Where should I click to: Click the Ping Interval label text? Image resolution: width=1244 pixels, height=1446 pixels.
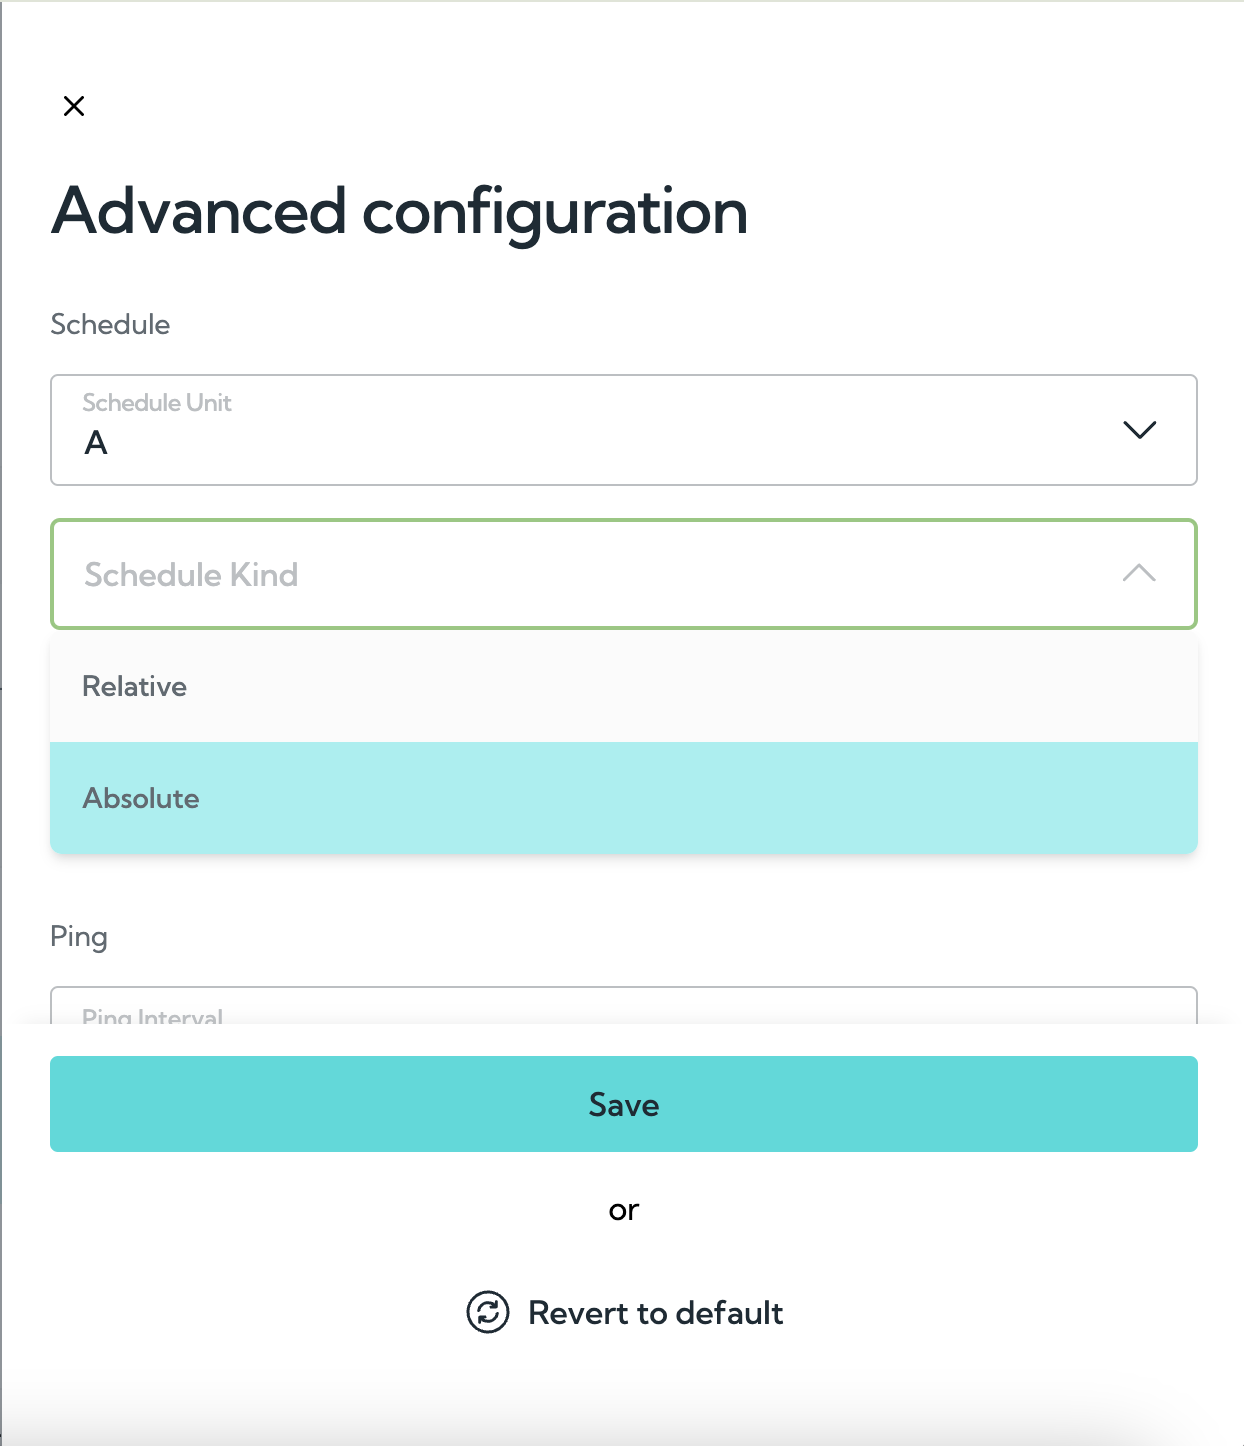click(x=152, y=1016)
